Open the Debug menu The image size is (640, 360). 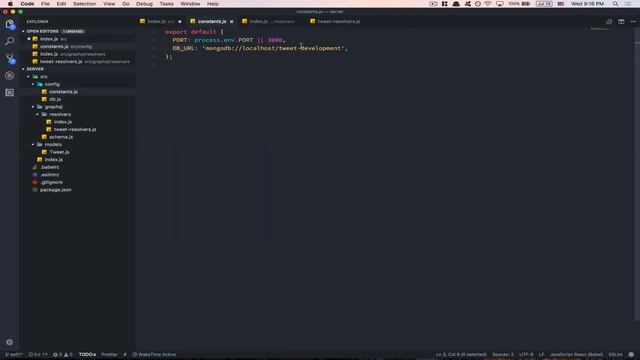(x=144, y=4)
